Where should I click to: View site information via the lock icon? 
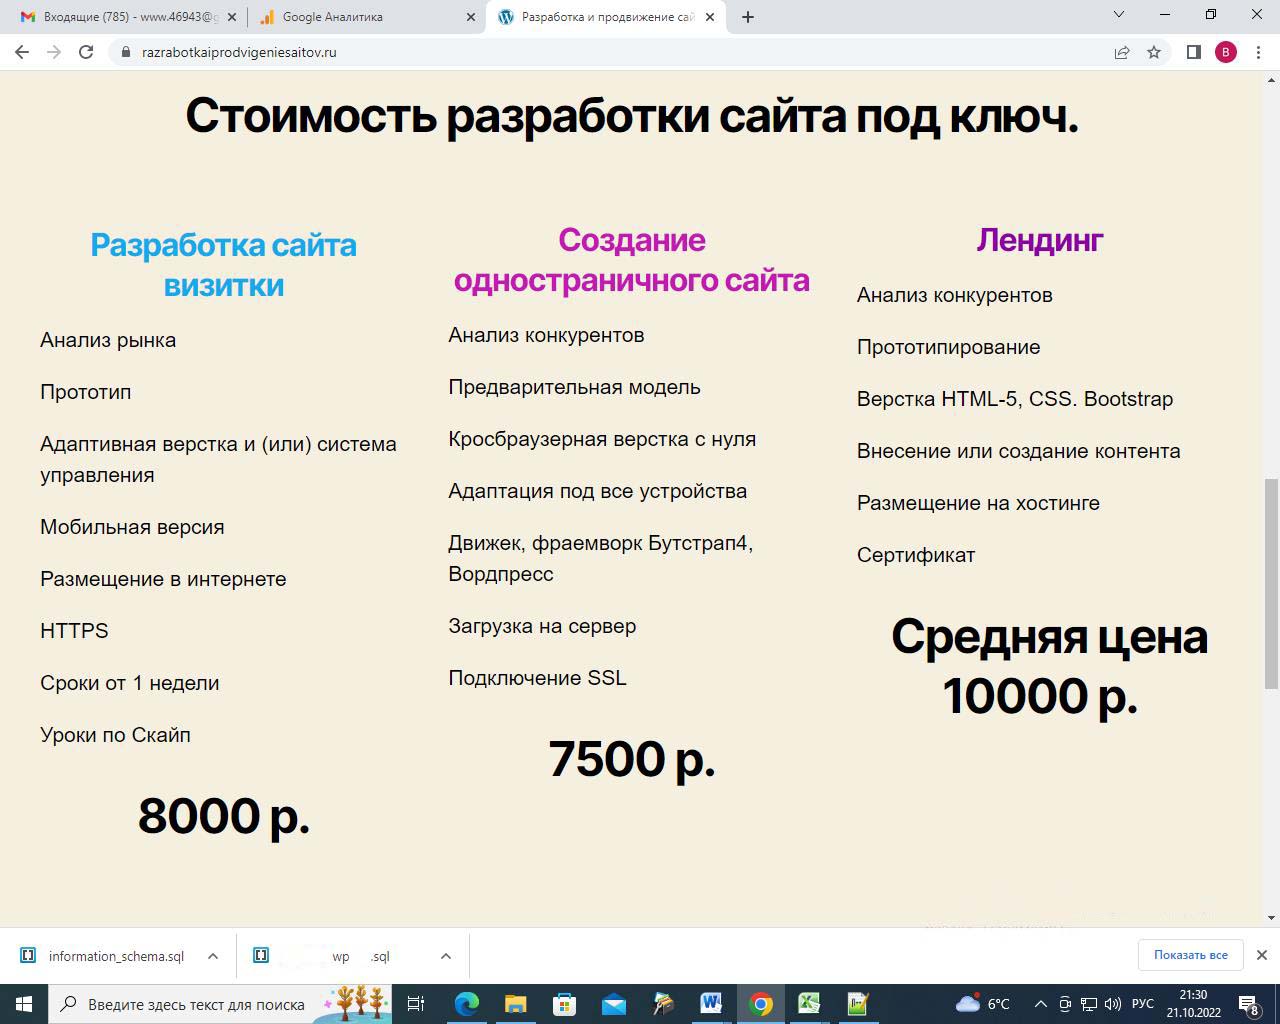click(126, 52)
